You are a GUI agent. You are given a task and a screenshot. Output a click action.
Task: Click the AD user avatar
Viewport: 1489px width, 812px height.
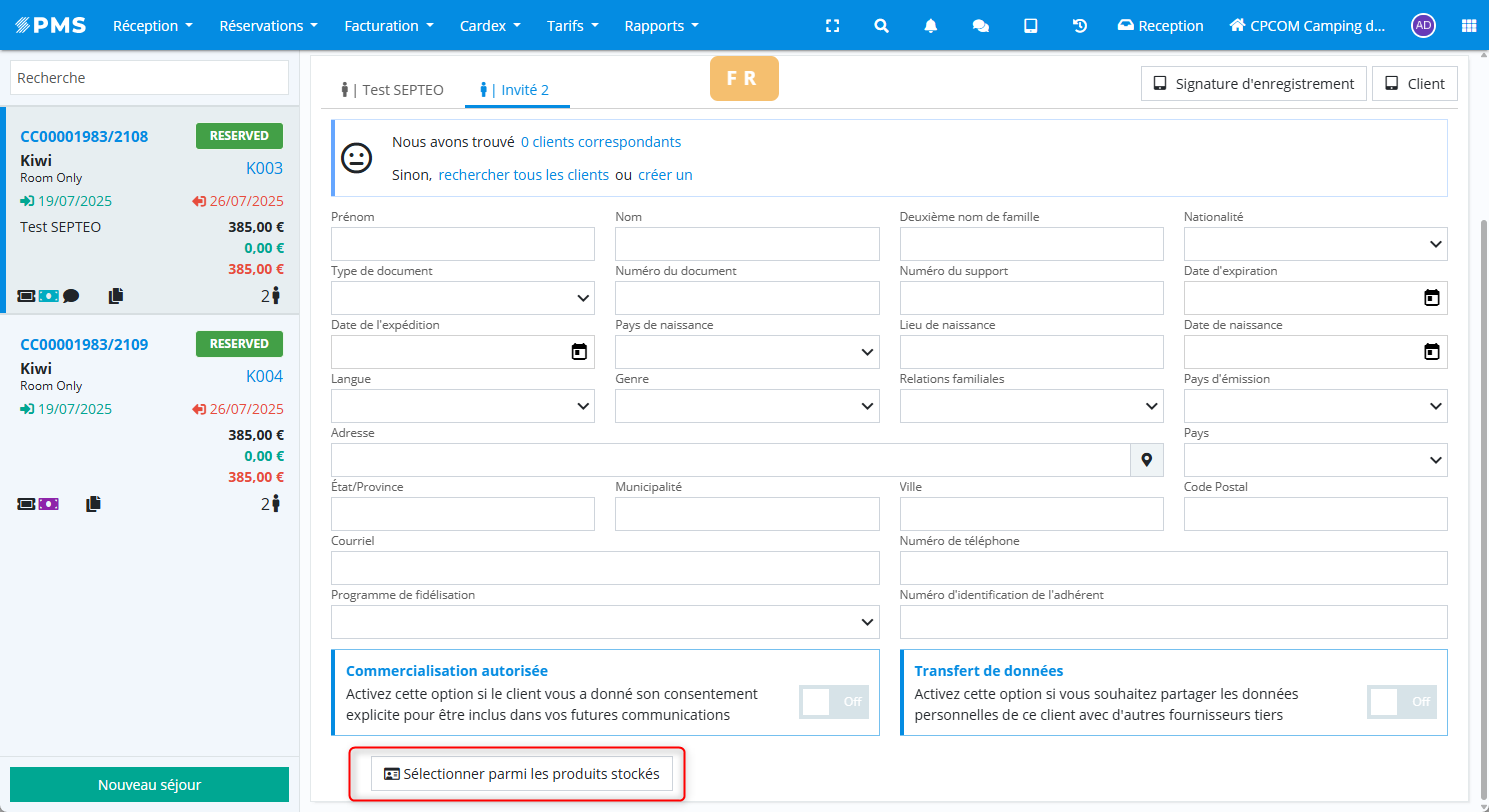[1423, 26]
